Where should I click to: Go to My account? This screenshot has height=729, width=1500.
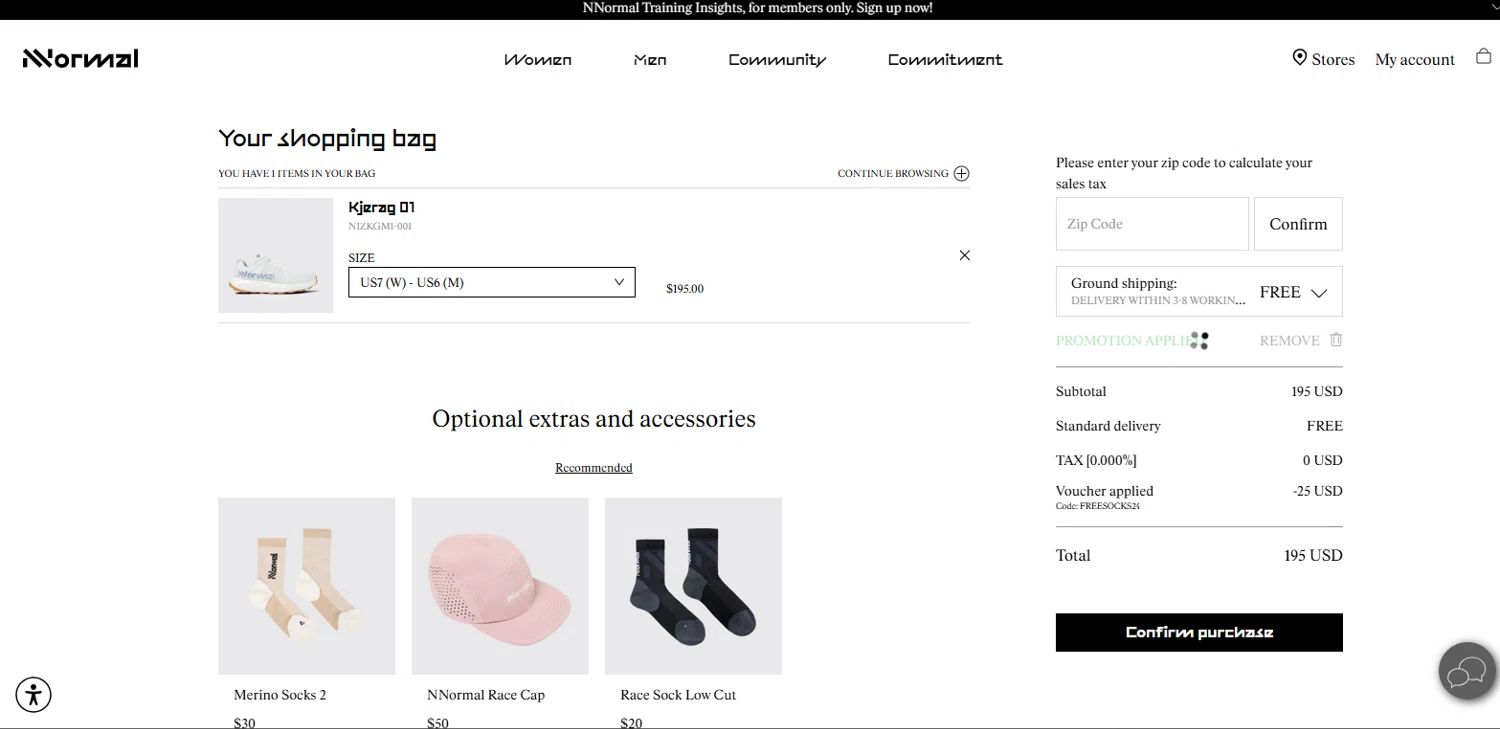(x=1415, y=60)
